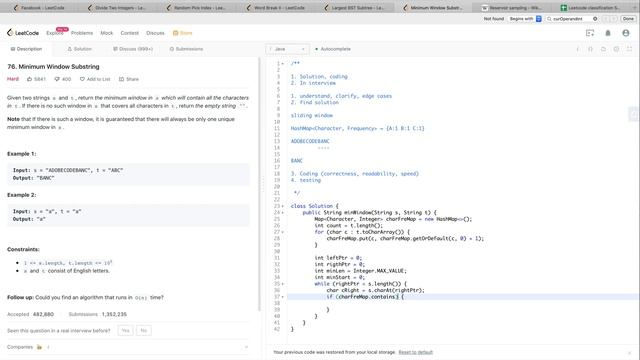This screenshot has width=640, height=360.
Task: Collapse class Solution fold at line 23
Action: pyautogui.click(x=283, y=207)
